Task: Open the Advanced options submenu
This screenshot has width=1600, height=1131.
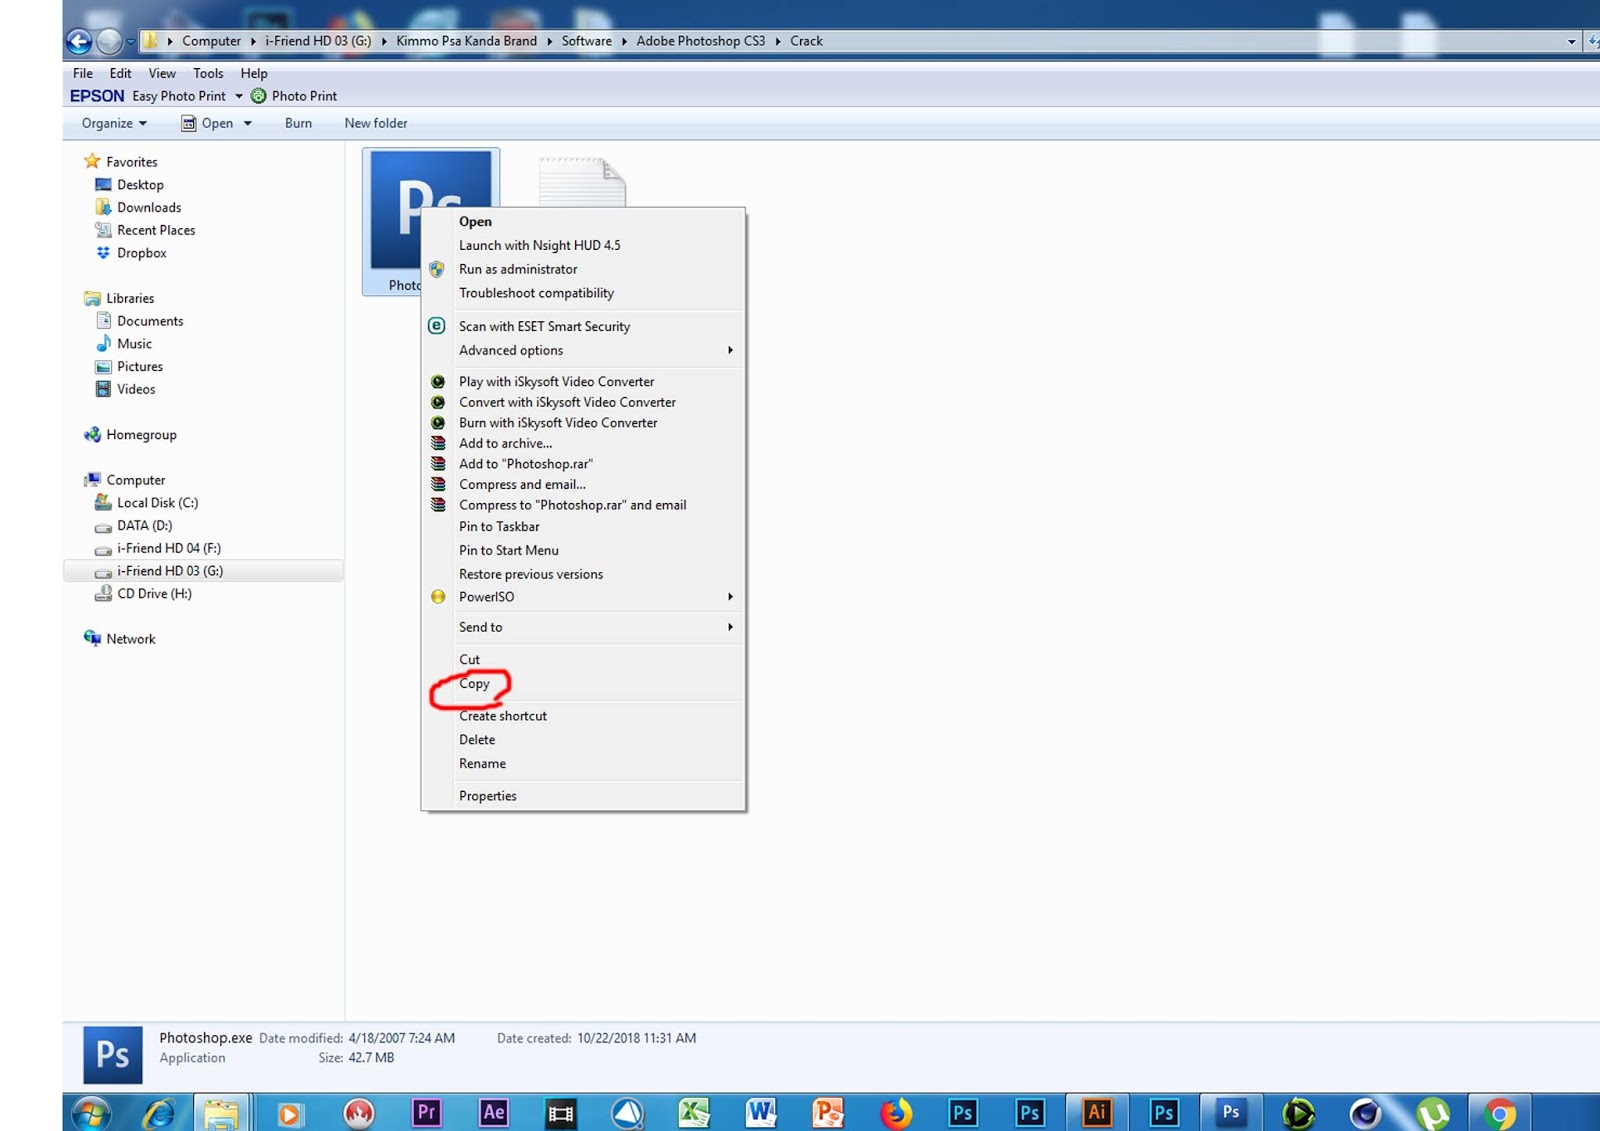Action: click(x=583, y=350)
